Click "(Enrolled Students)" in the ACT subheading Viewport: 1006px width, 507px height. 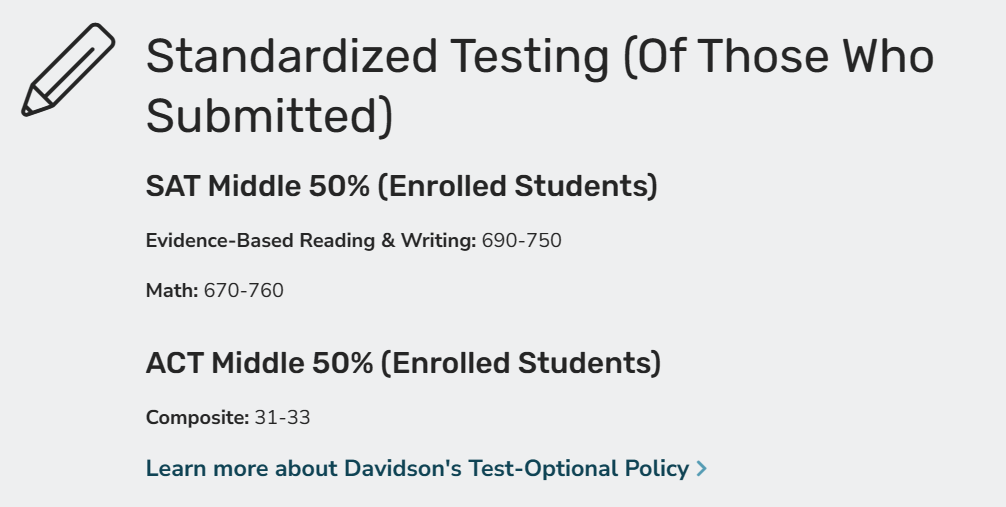tap(521, 363)
